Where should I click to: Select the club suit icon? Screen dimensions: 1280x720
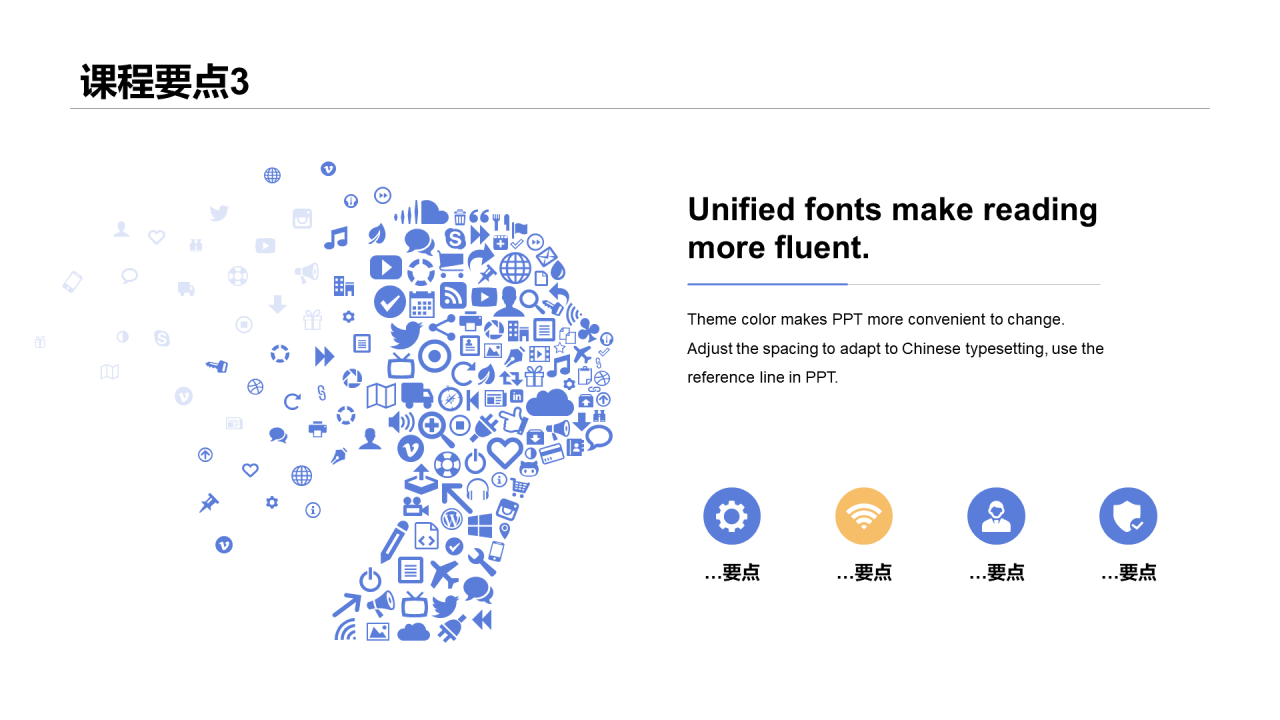tap(588, 330)
